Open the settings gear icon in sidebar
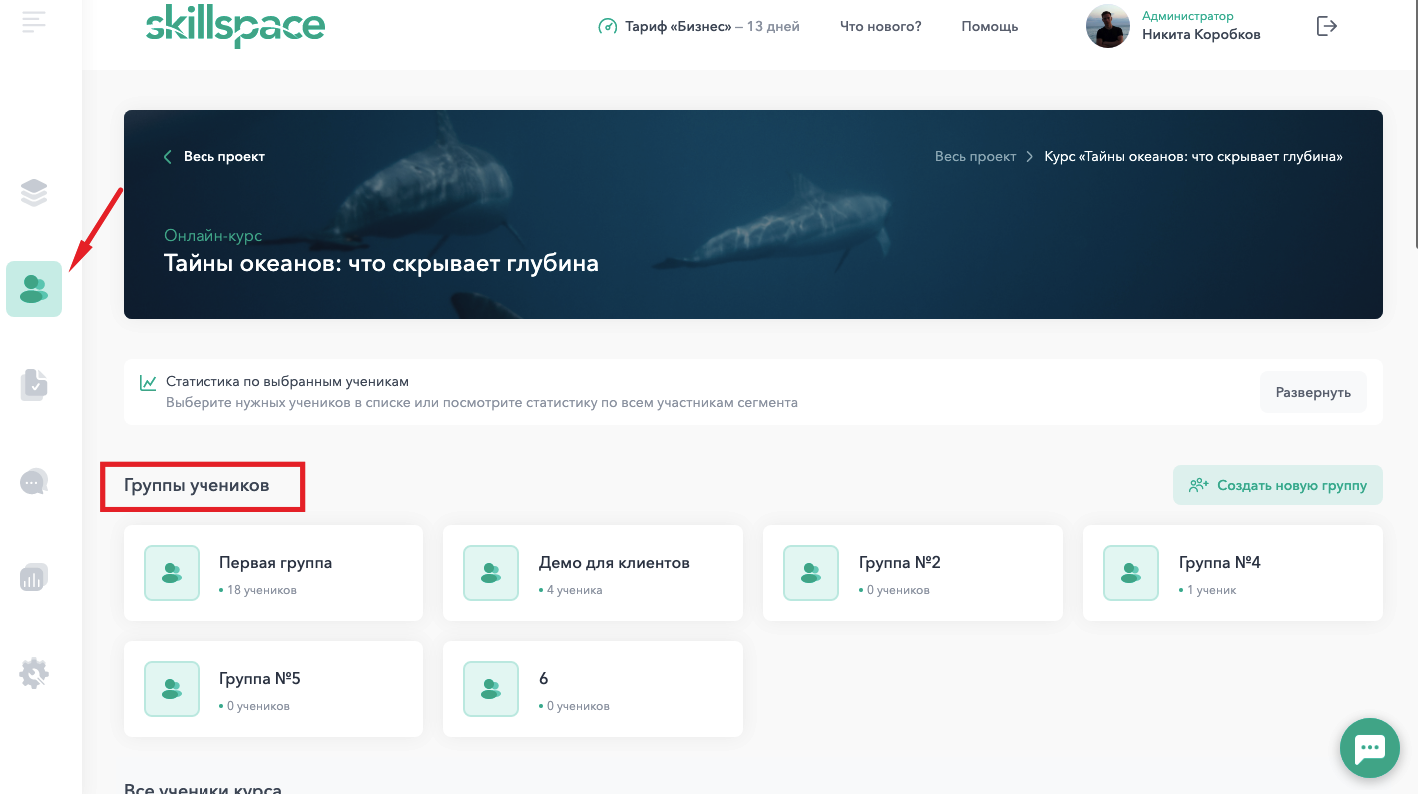The image size is (1418, 794). (34, 673)
